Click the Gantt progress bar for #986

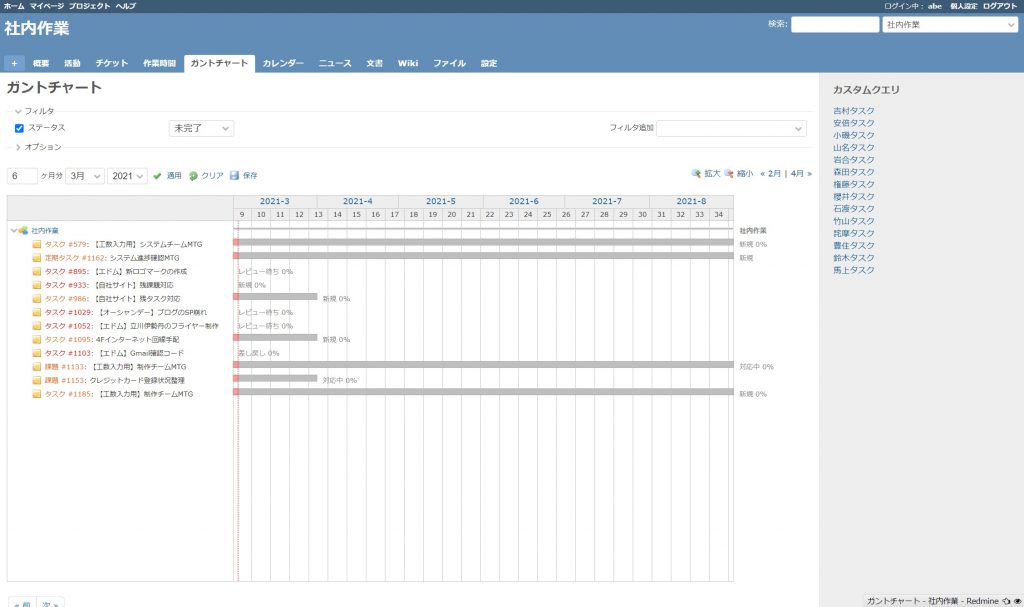[x=275, y=297]
